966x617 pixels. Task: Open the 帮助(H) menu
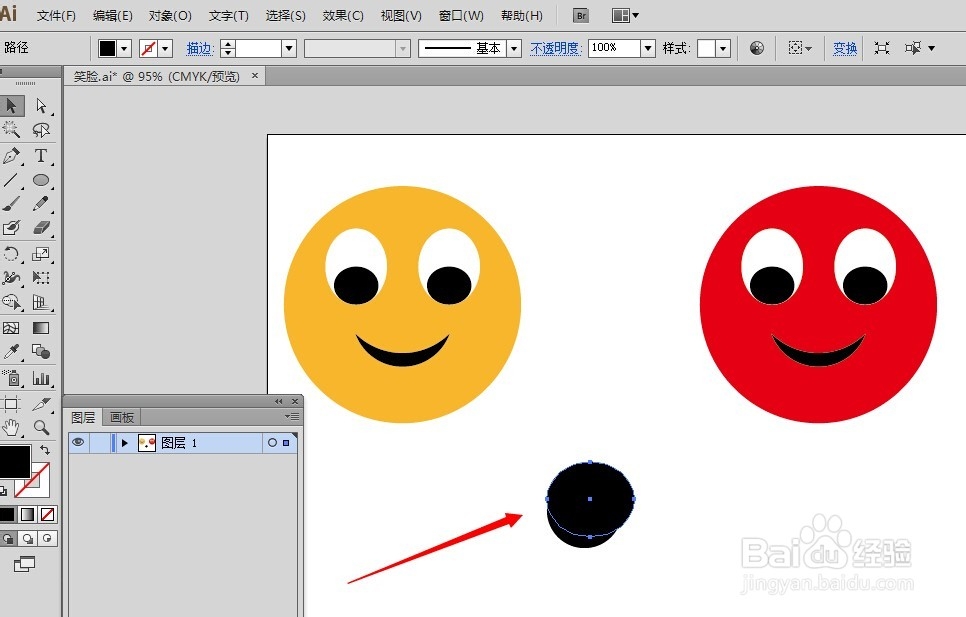[x=522, y=15]
